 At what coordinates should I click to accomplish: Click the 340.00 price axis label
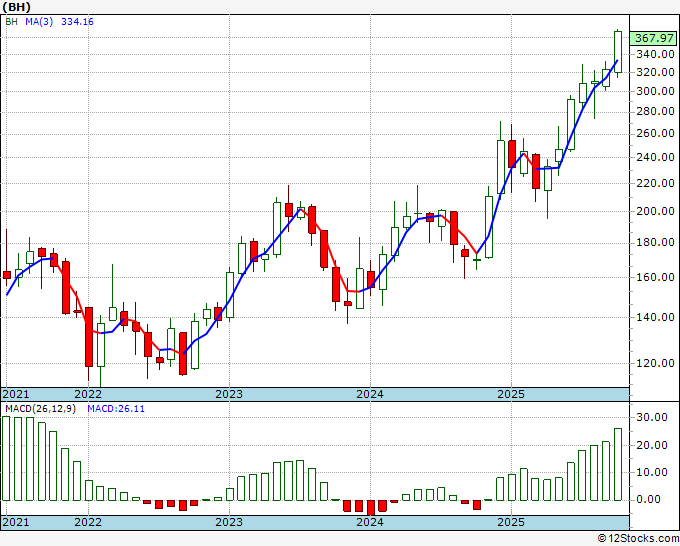pyautogui.click(x=655, y=55)
